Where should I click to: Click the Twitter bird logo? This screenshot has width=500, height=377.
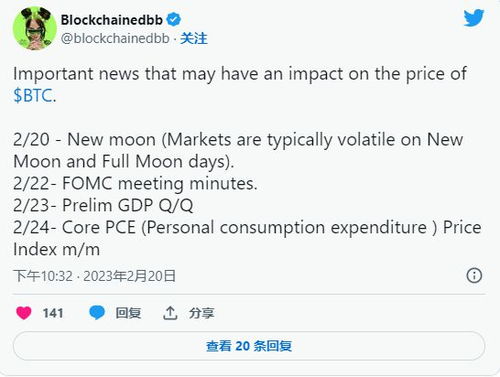pyautogui.click(x=473, y=18)
